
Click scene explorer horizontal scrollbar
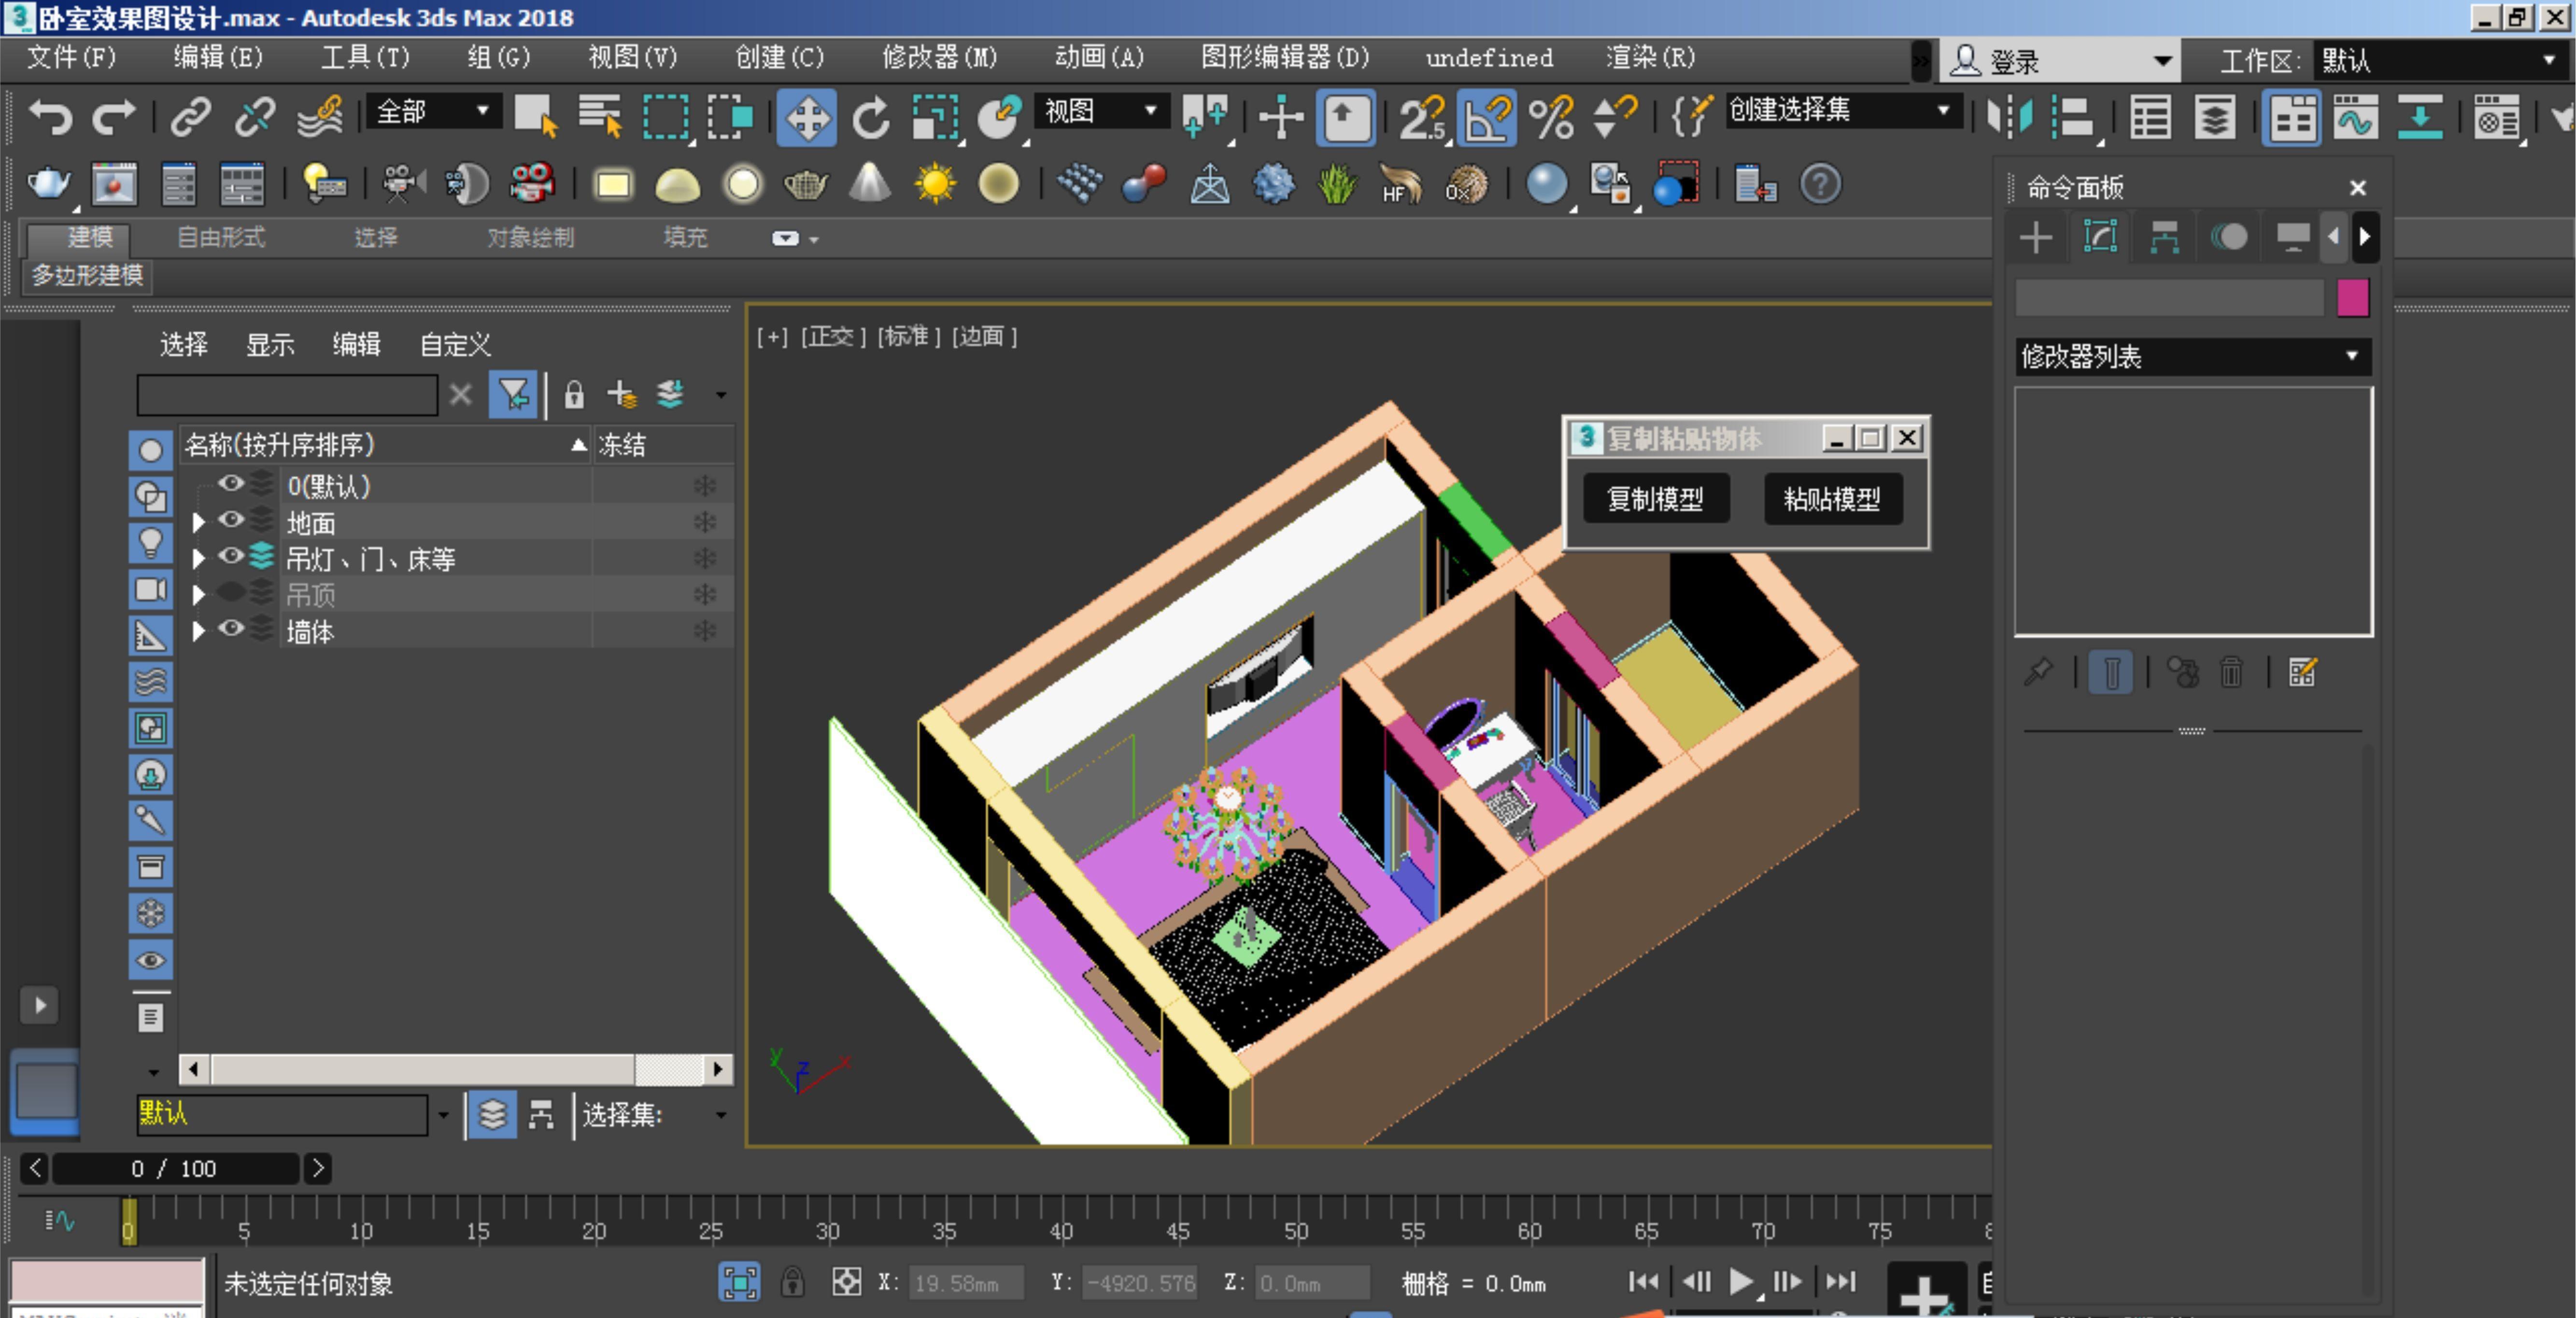point(456,1069)
